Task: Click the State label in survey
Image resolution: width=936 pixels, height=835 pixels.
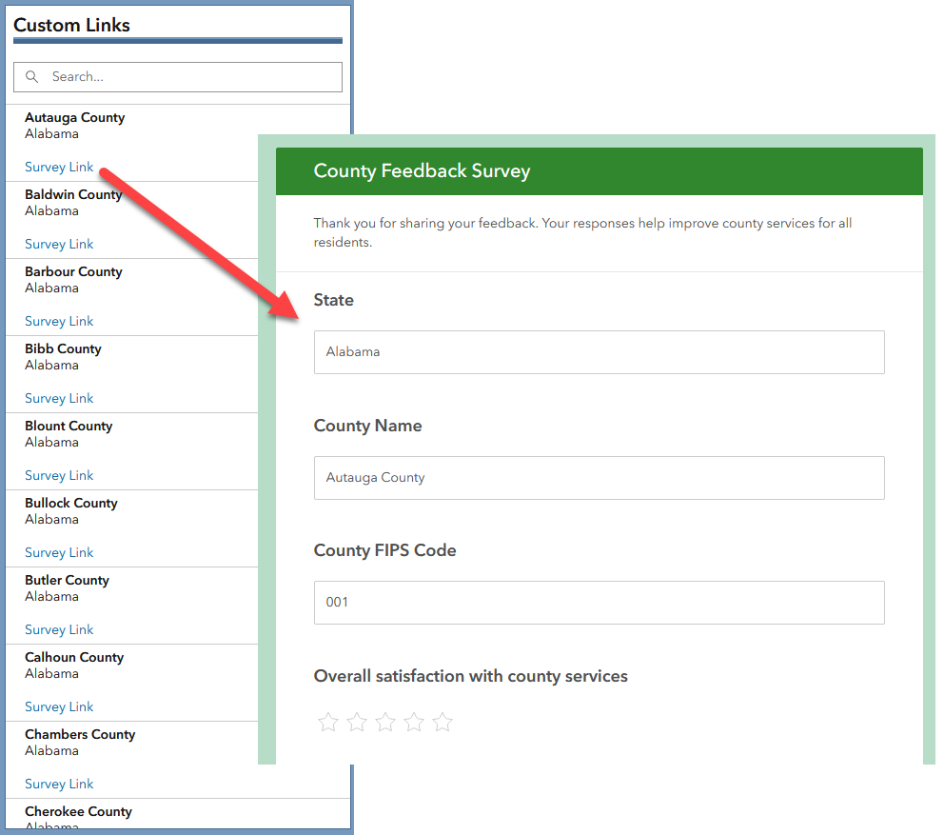Action: coord(334,300)
